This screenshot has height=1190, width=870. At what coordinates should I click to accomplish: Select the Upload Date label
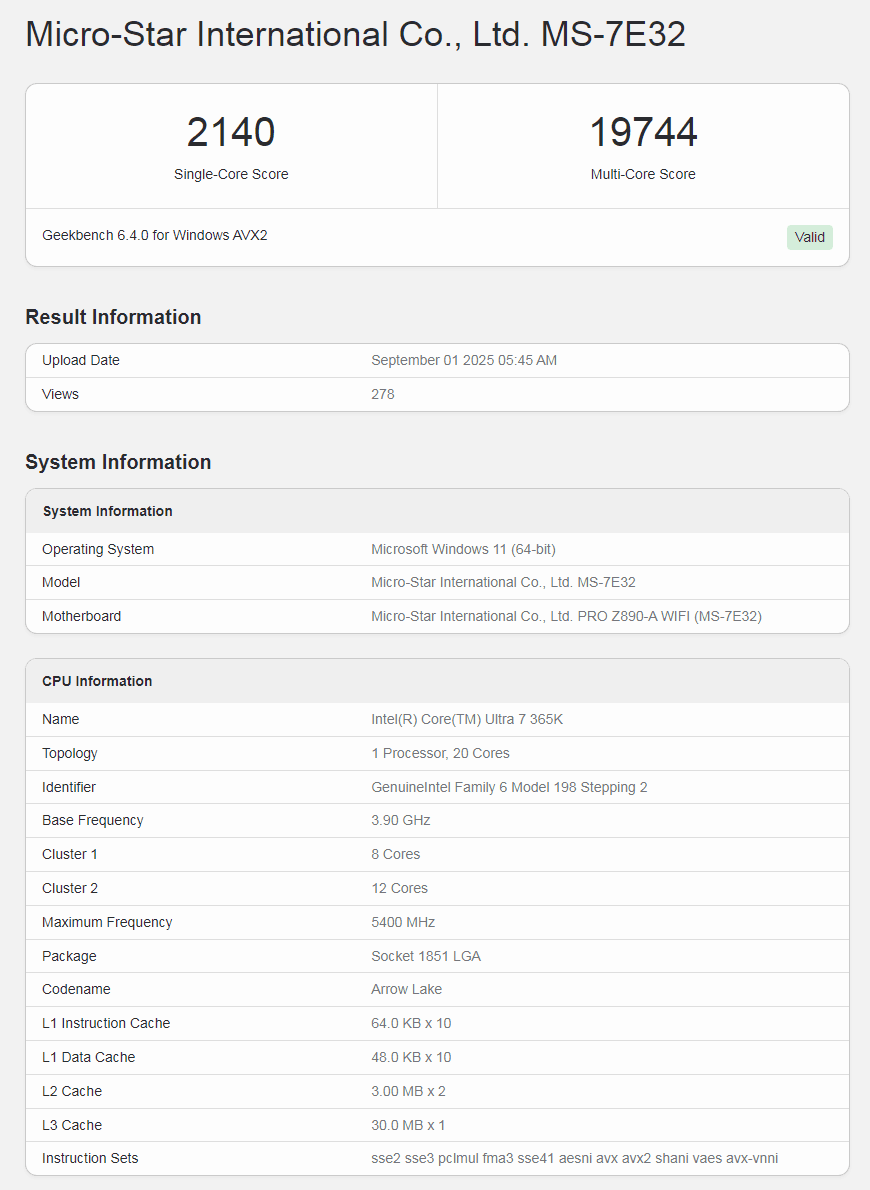pos(80,360)
